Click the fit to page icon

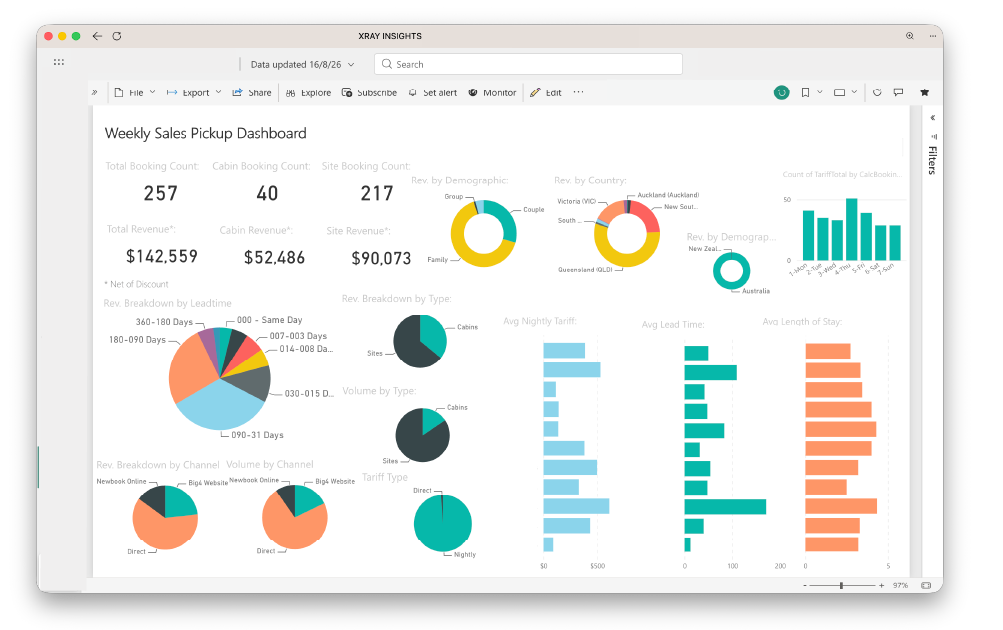[926, 585]
